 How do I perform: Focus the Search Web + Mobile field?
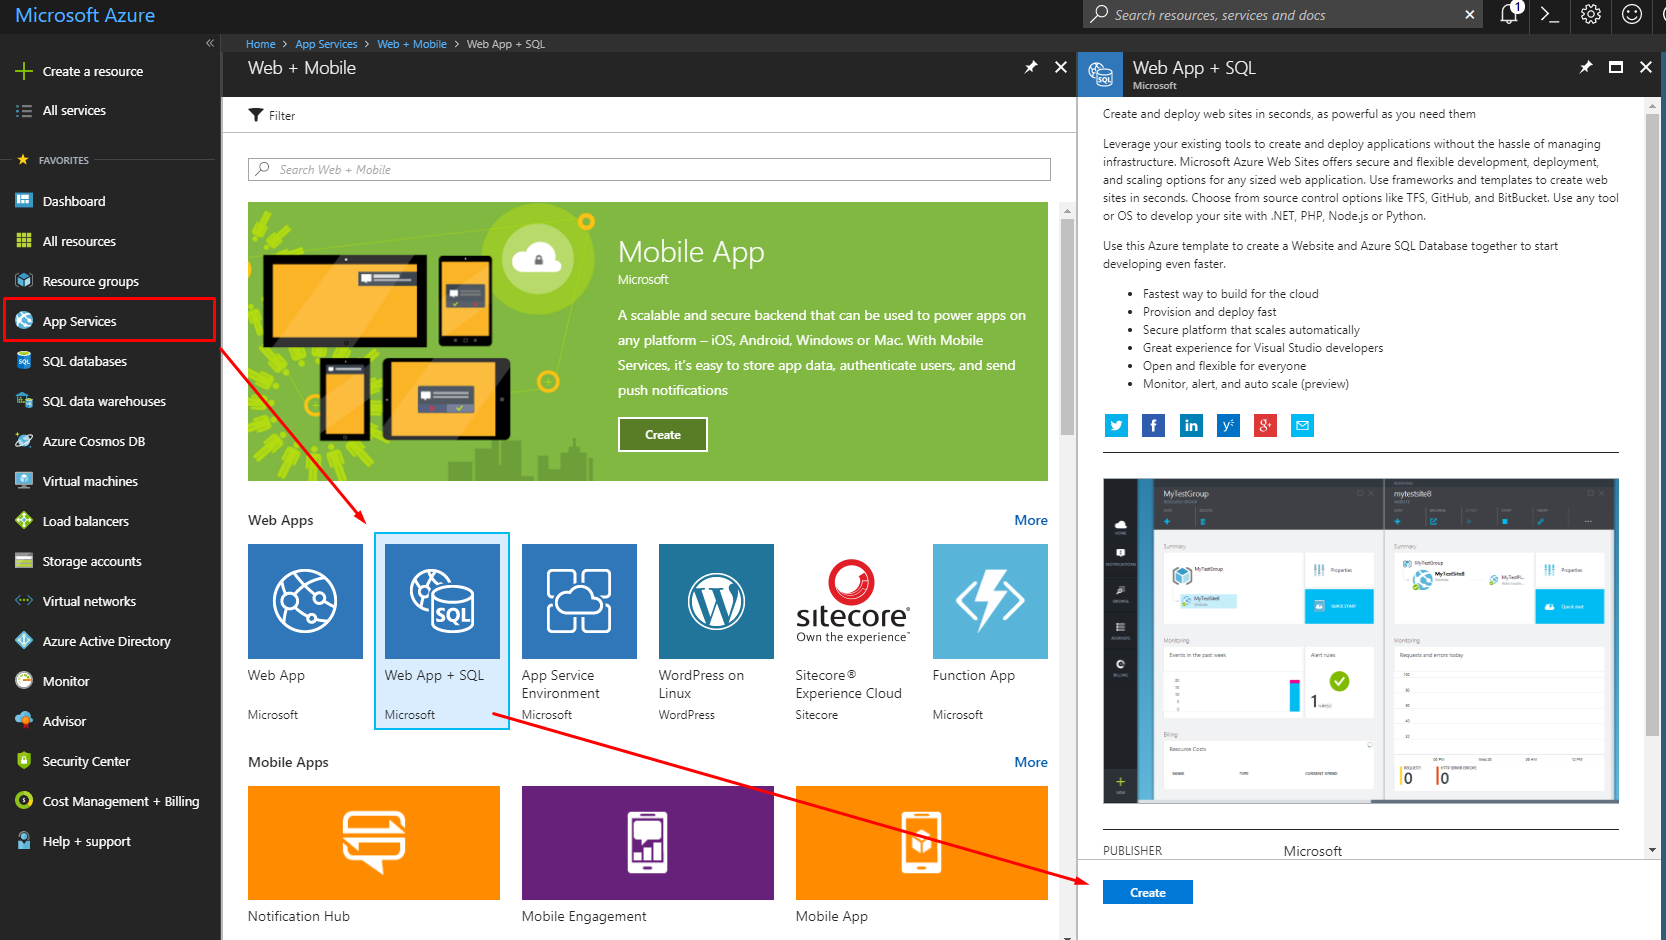[649, 169]
